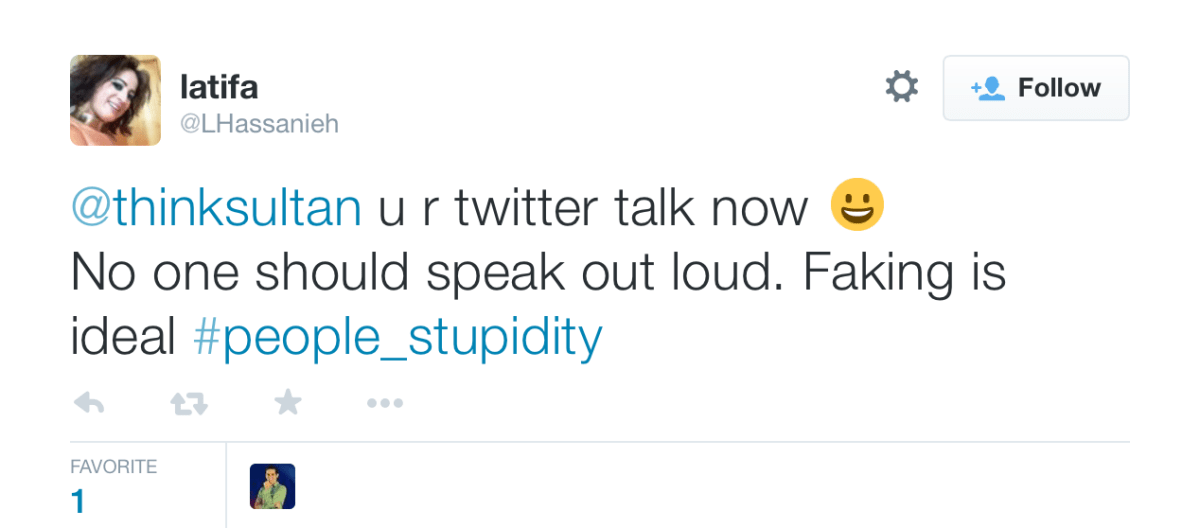Click the word "ideal" in the tweet
The height and width of the screenshot is (528, 1200).
click(122, 339)
